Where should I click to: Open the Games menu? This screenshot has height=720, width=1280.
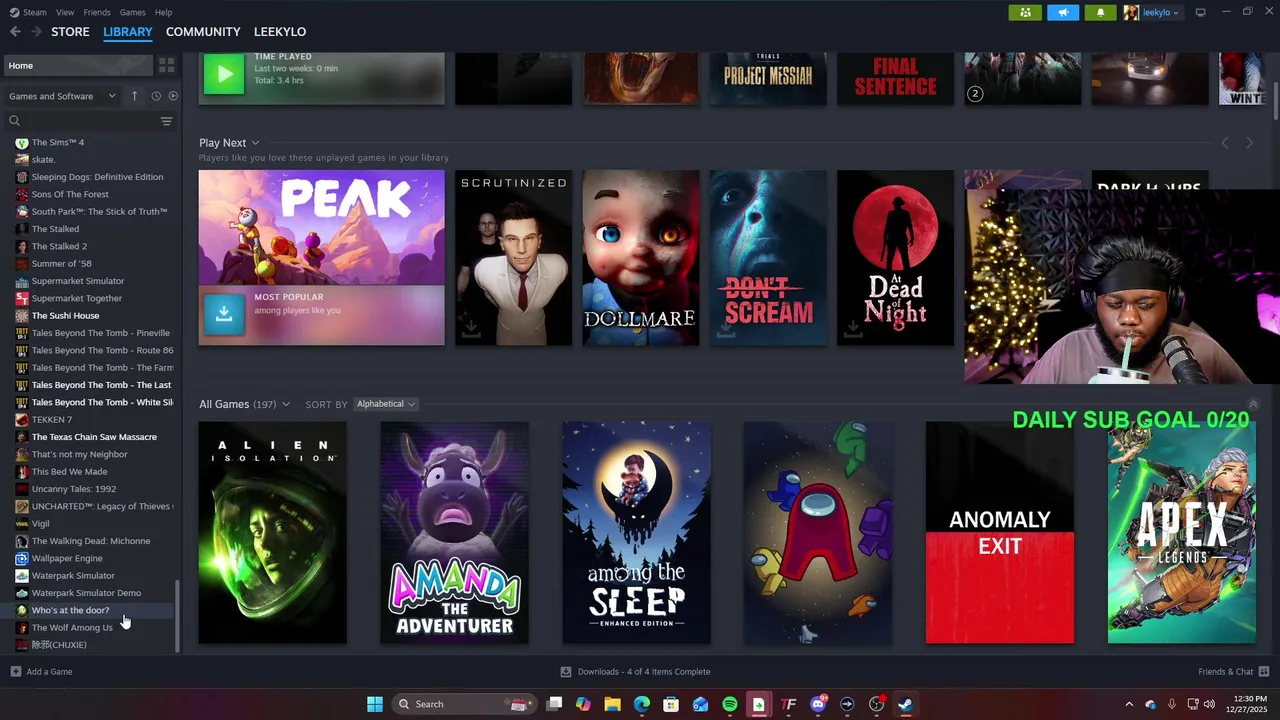coord(132,12)
